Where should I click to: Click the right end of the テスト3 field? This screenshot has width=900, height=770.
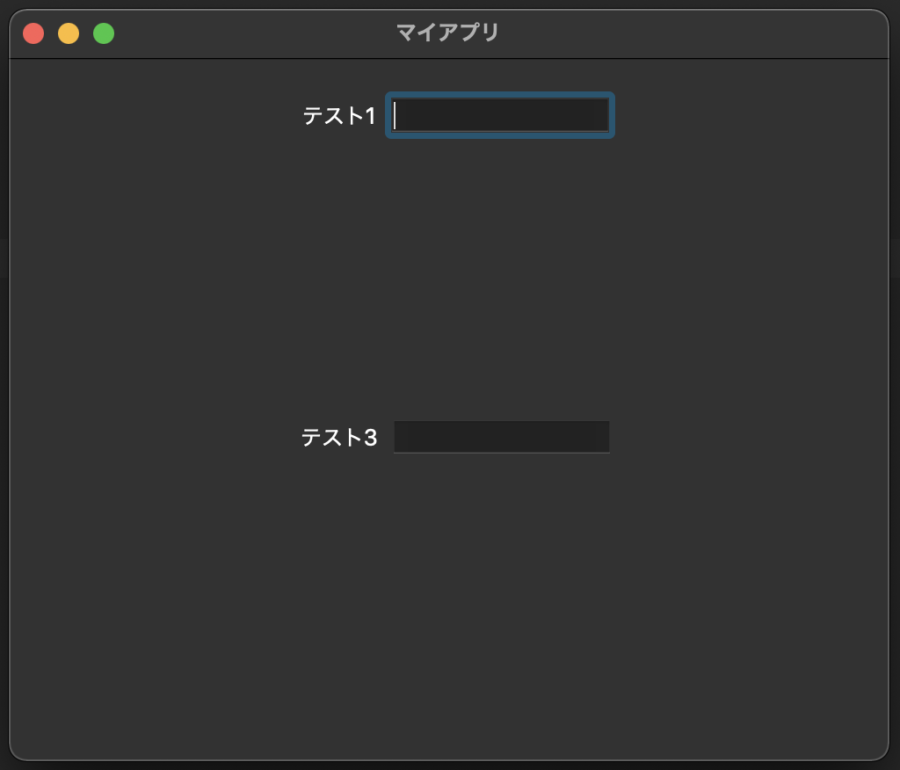602,437
